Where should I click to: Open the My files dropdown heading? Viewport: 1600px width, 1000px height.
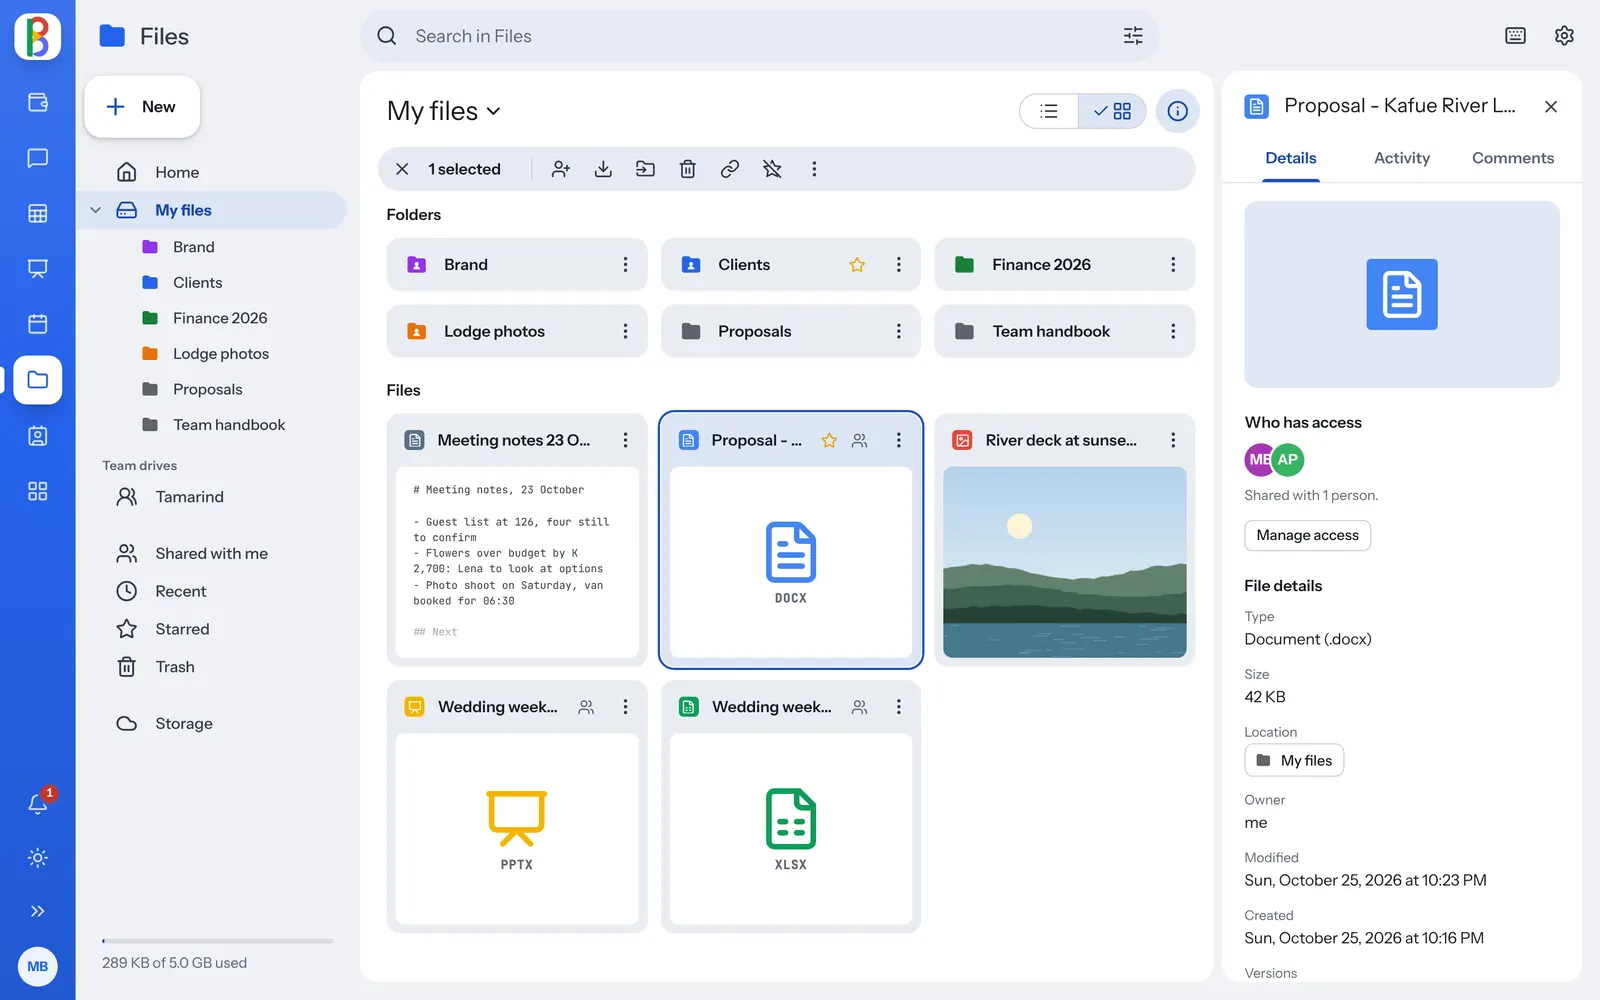pos(444,111)
